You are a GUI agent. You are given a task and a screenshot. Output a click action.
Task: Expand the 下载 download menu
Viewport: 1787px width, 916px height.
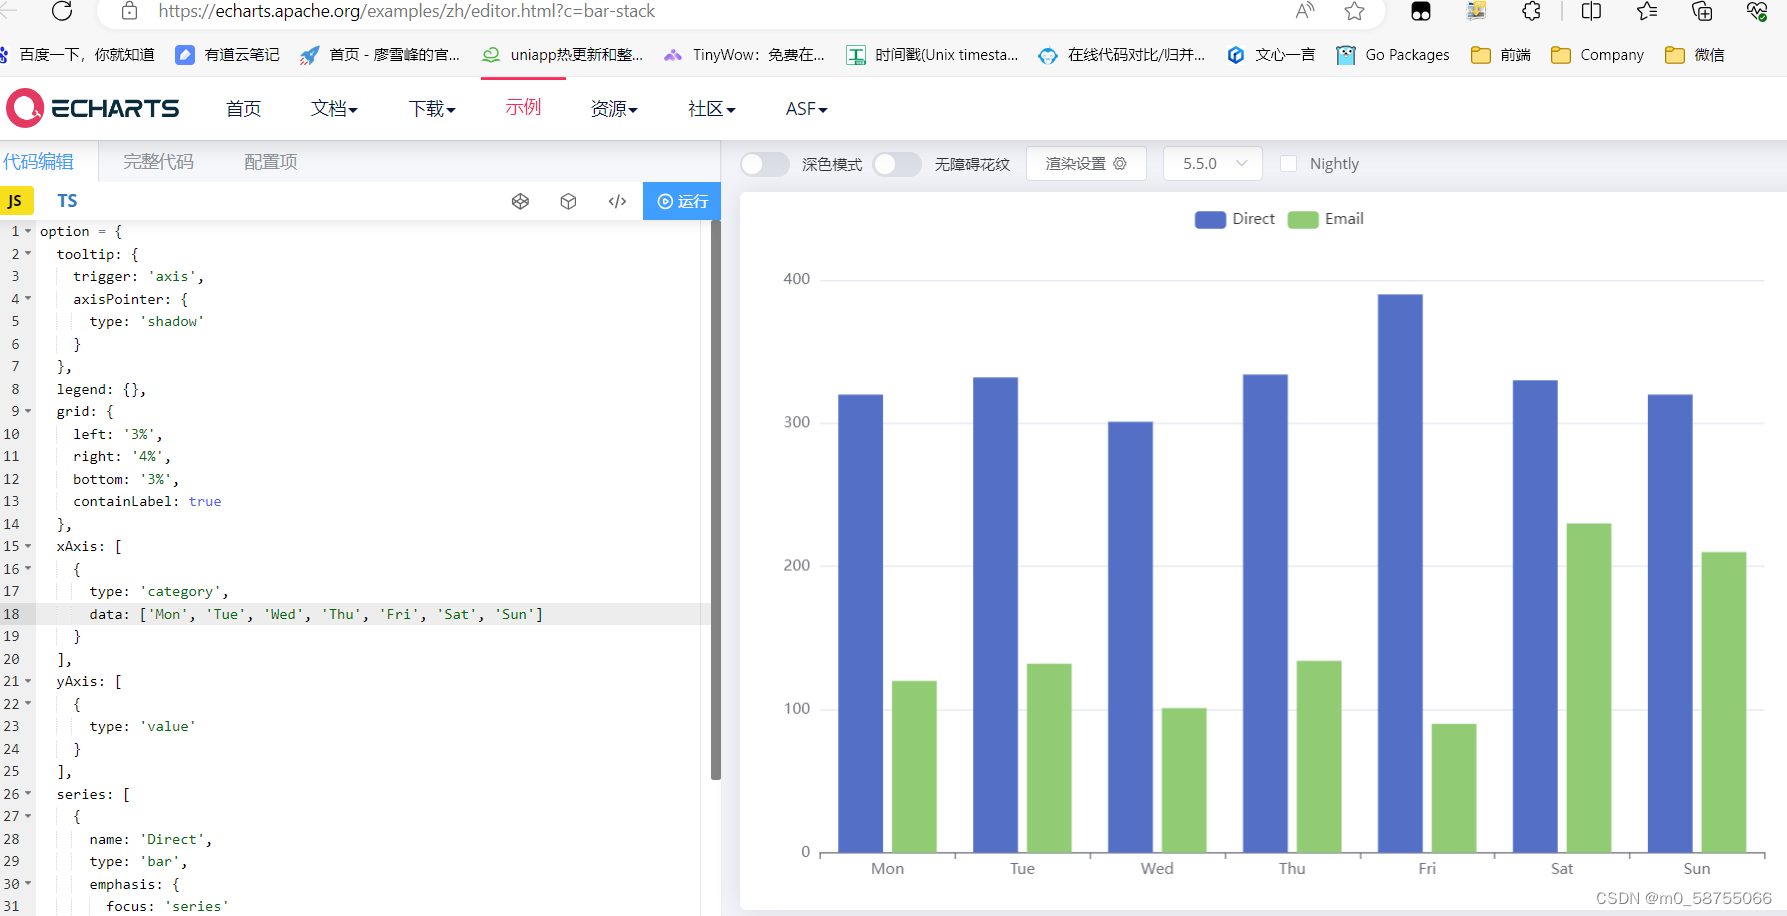432,108
